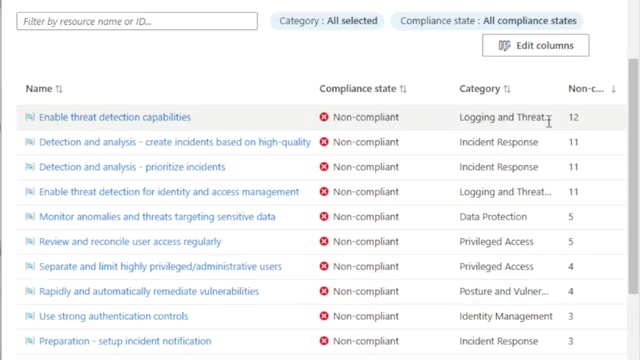Open the Compliance state filter pill
This screenshot has width=640, height=360.
coord(487,21)
